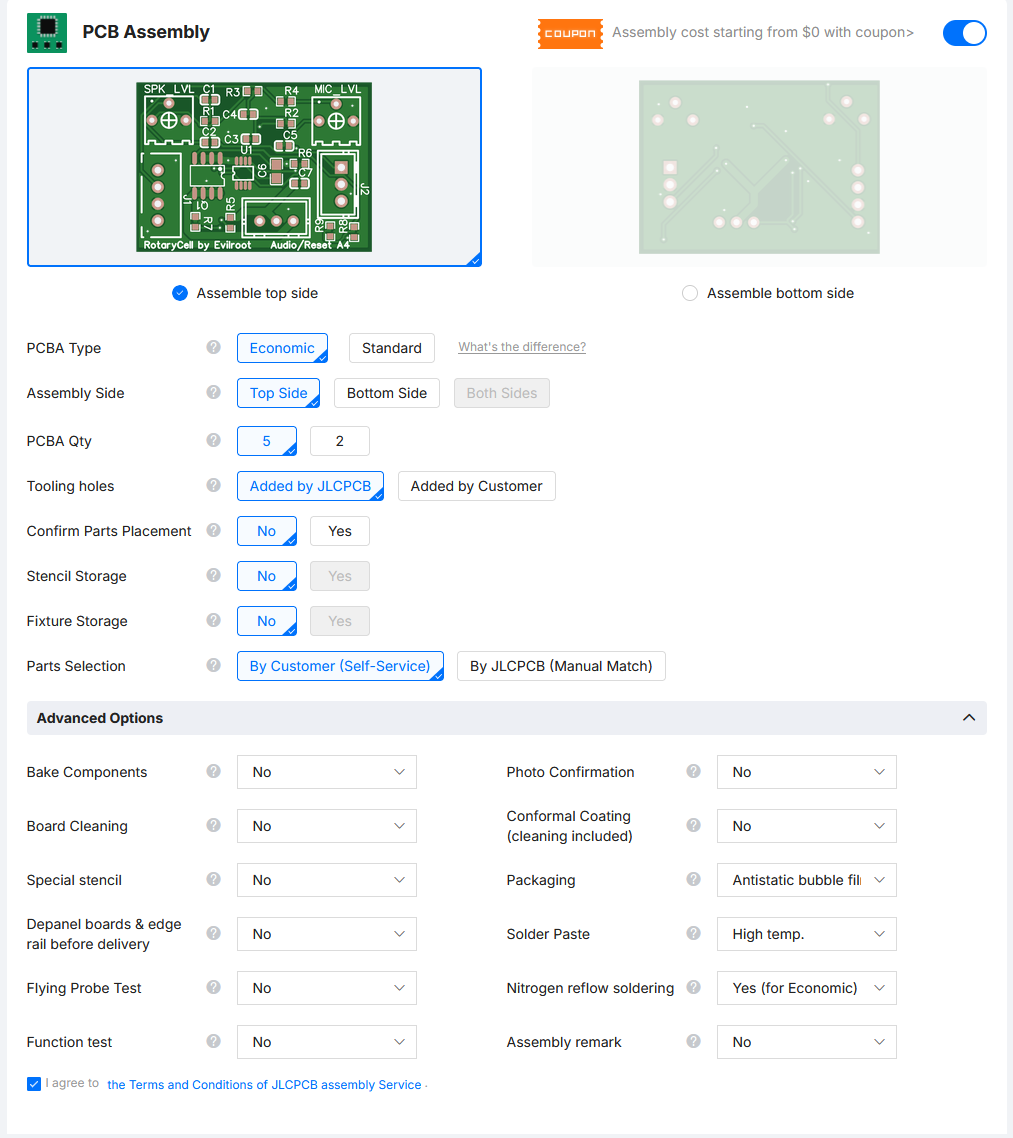This screenshot has width=1013, height=1138.
Task: Open Packaging dropdown showing Antistatic bubble film
Action: (x=807, y=880)
